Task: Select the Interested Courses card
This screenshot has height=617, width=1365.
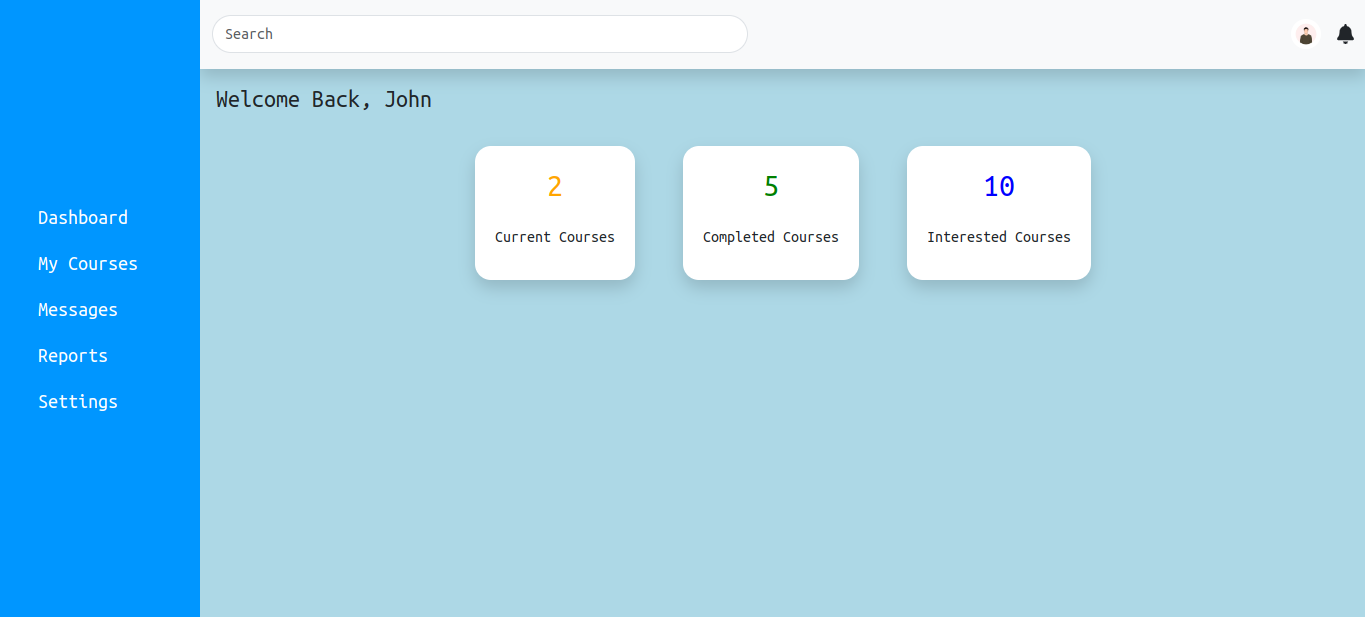Action: pos(999,212)
